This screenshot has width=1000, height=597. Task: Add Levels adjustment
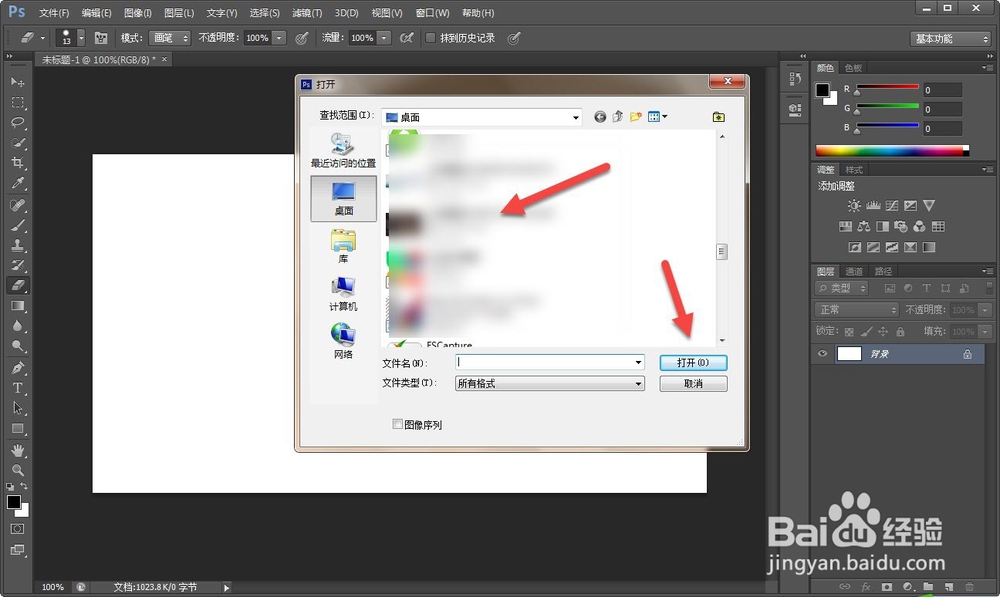click(873, 205)
